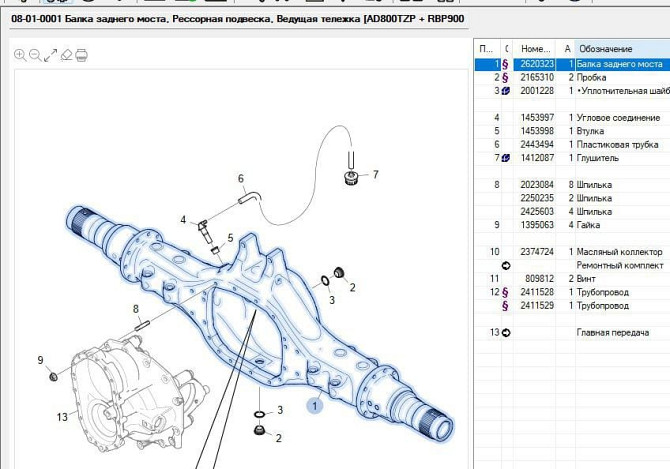Click blue note icon on row 7 Глушитель
This screenshot has width=670, height=469.
(505, 158)
